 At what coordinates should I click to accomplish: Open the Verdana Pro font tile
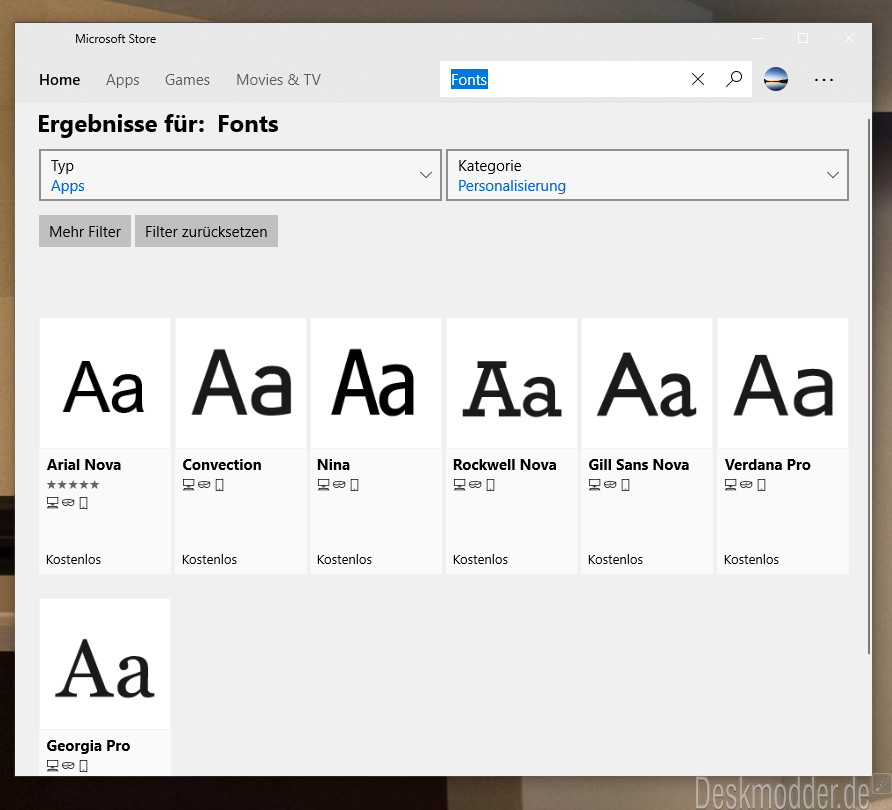(783, 445)
